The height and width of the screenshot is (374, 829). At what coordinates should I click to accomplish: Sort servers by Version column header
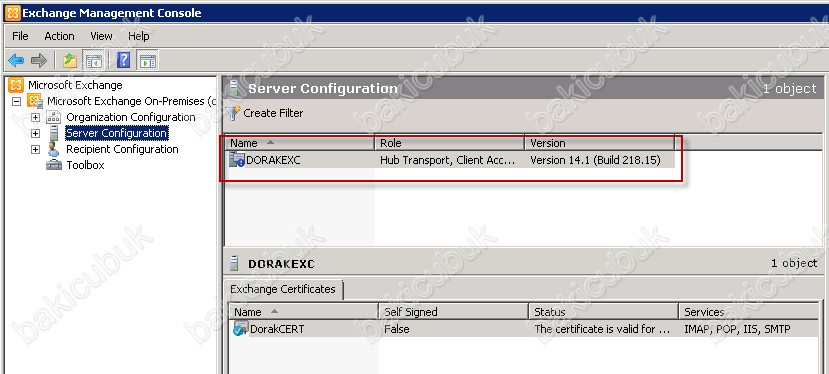click(x=600, y=143)
